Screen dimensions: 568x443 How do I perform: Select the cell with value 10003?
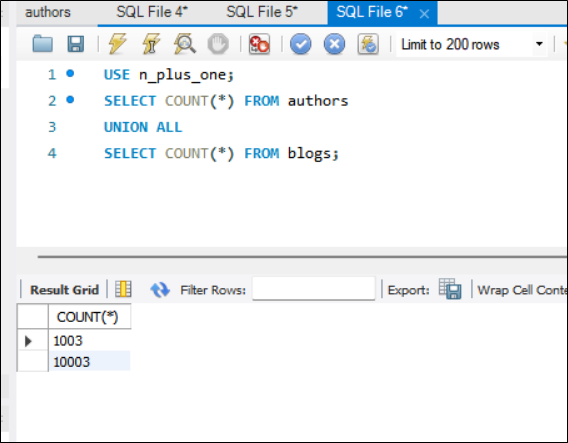click(x=89, y=361)
